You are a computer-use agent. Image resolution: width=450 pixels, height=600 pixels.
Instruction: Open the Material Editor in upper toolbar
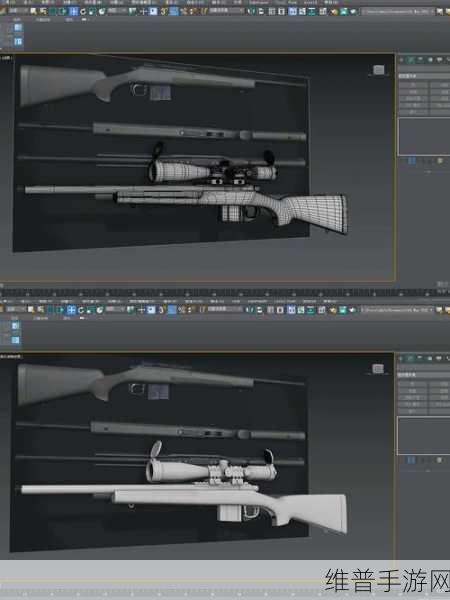(323, 11)
